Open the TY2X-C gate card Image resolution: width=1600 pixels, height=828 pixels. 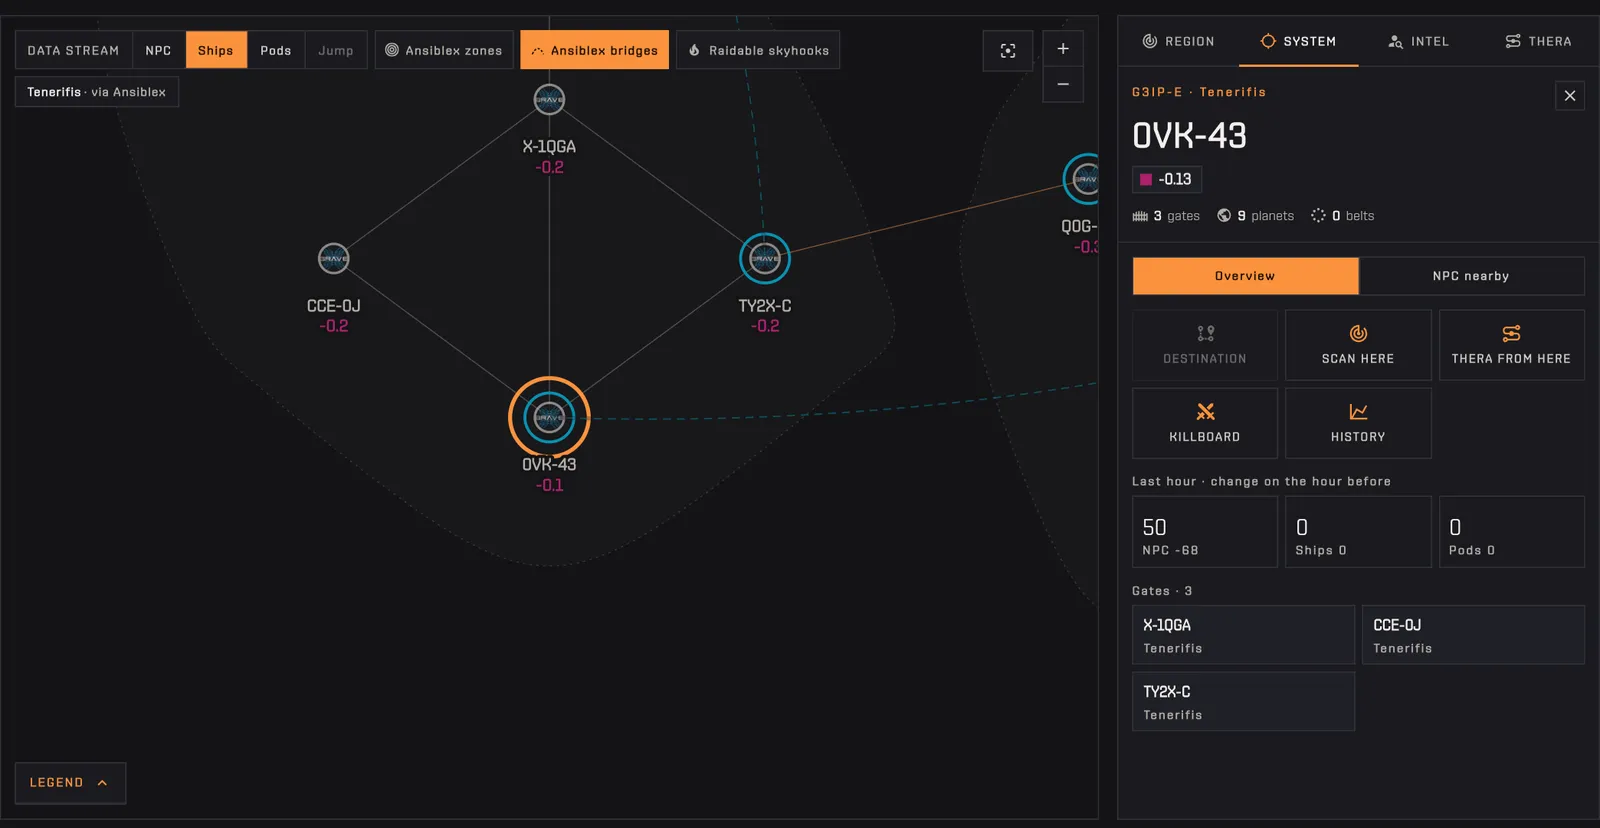[1243, 701]
